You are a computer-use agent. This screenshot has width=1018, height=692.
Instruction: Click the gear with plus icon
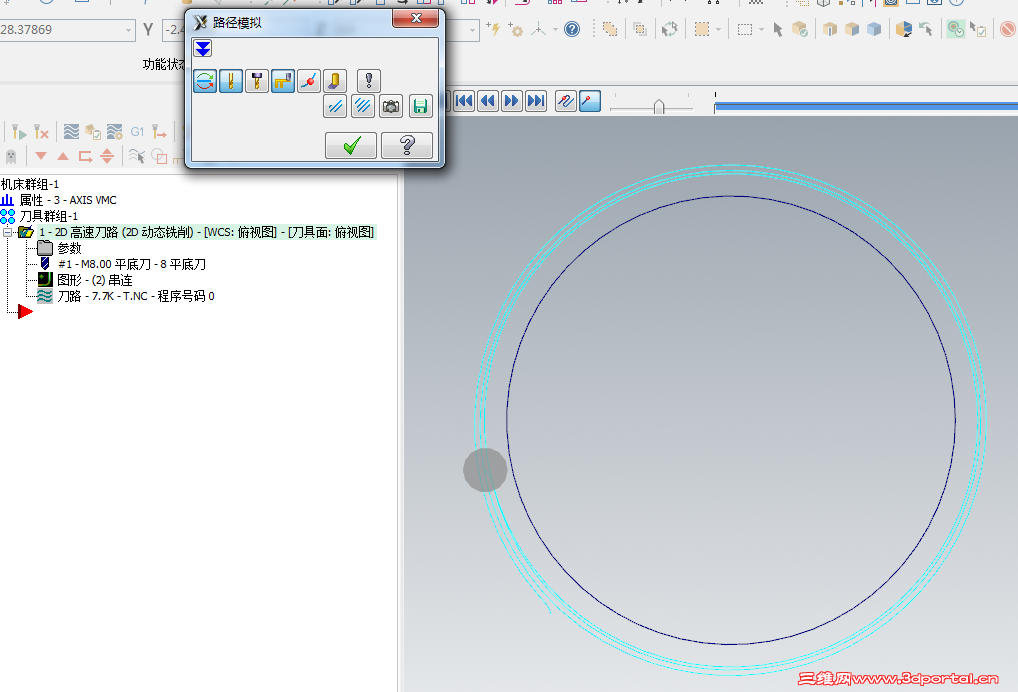point(516,29)
